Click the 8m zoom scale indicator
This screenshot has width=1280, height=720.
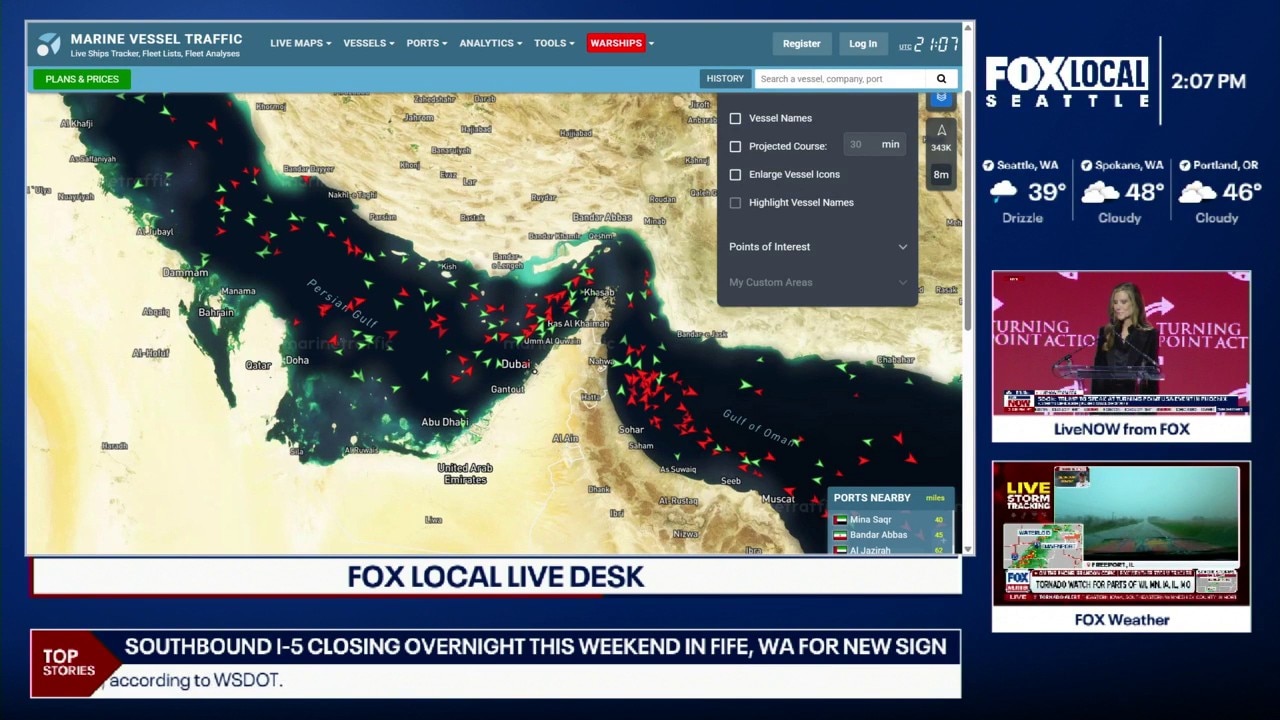[940, 174]
